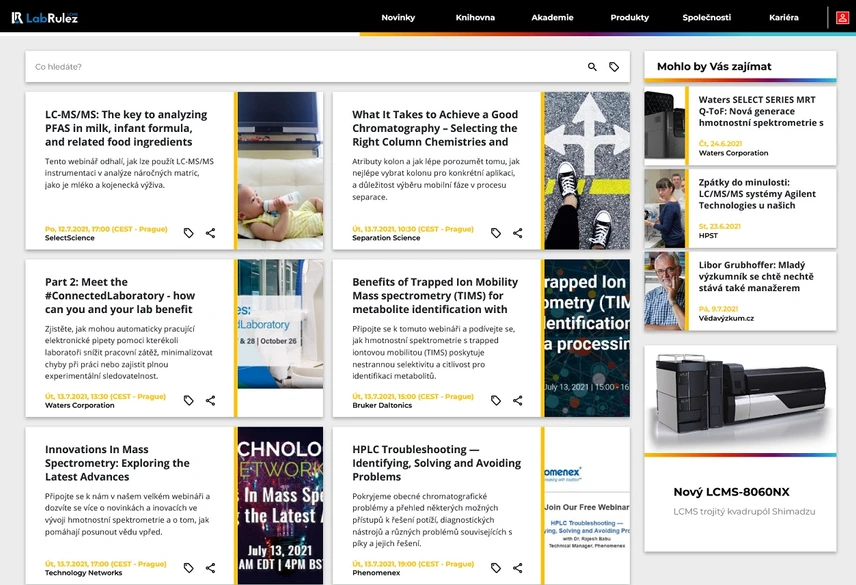
Task: Click the Waters instrument thumbnail in sidebar
Action: pos(664,126)
